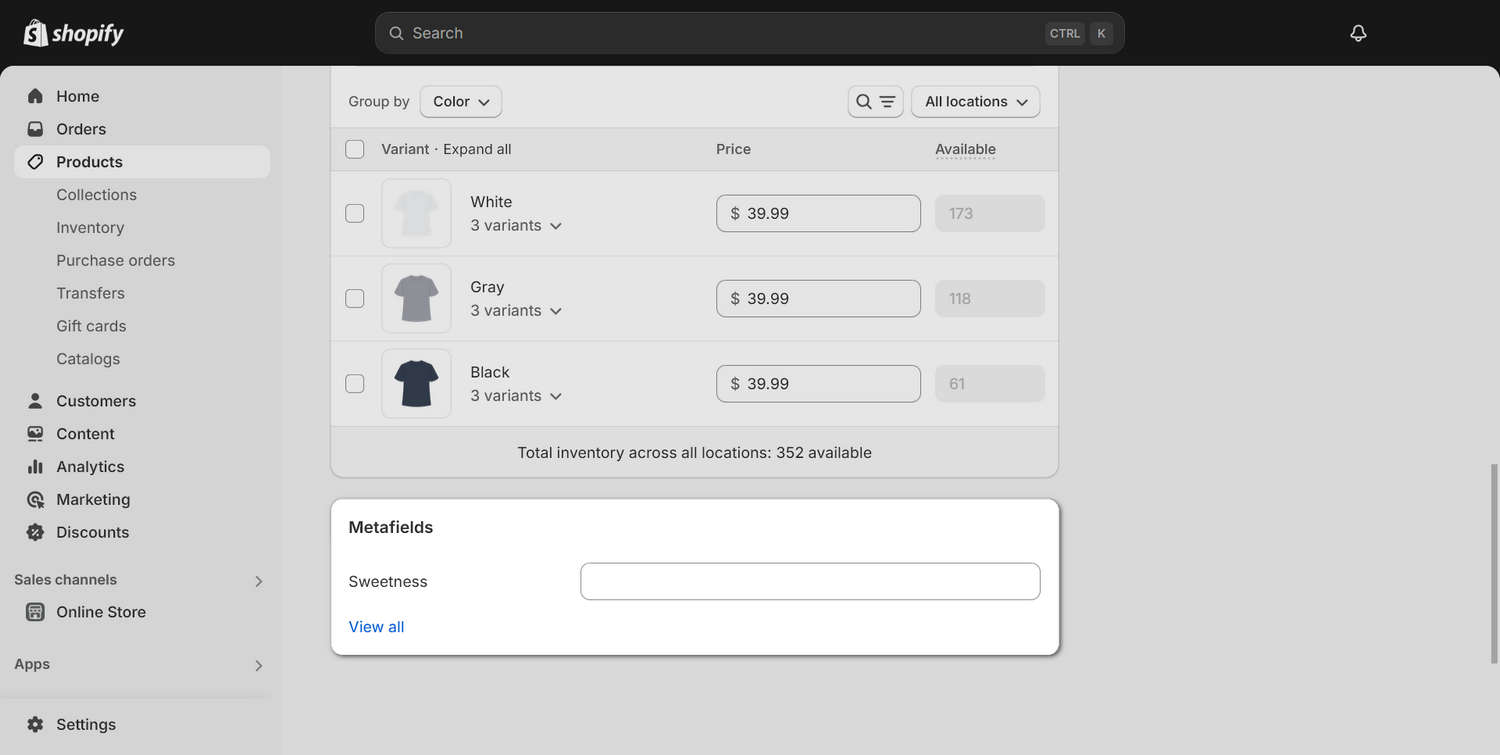This screenshot has height=755, width=1500.
Task: Click the Settings gear icon
Action: tap(35, 725)
